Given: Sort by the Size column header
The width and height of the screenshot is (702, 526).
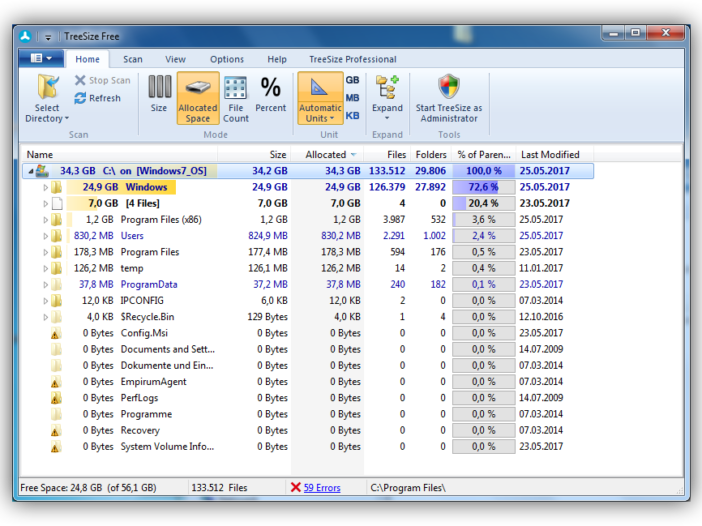Looking at the screenshot, I should 254,155.
